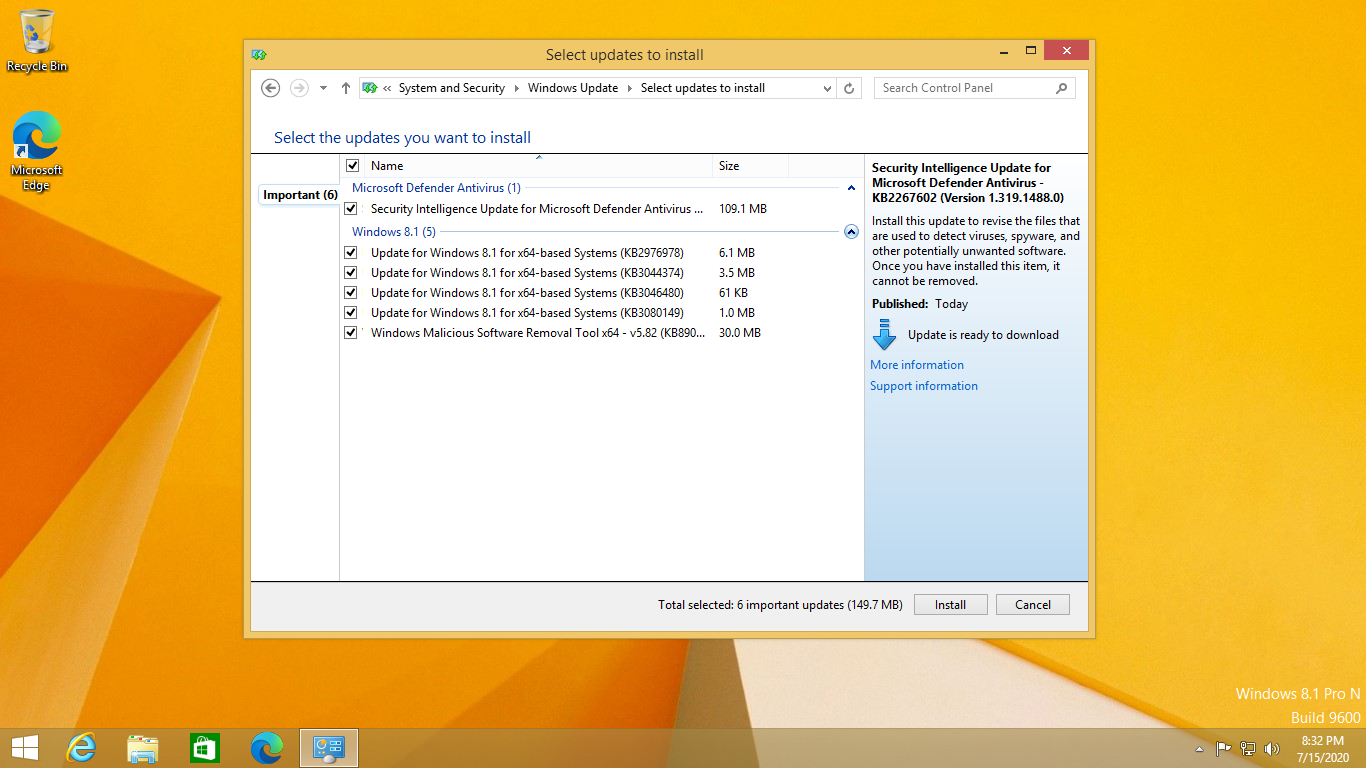Viewport: 1366px width, 768px height.
Task: Open Microsoft Edge desktop shortcut
Action: click(37, 151)
